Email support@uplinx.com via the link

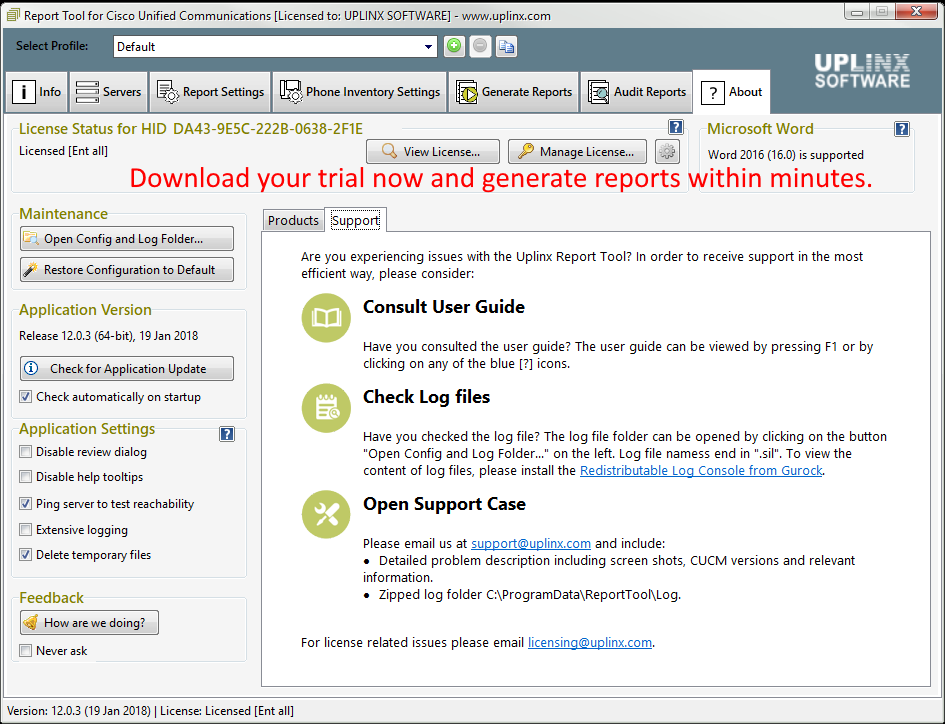point(530,543)
